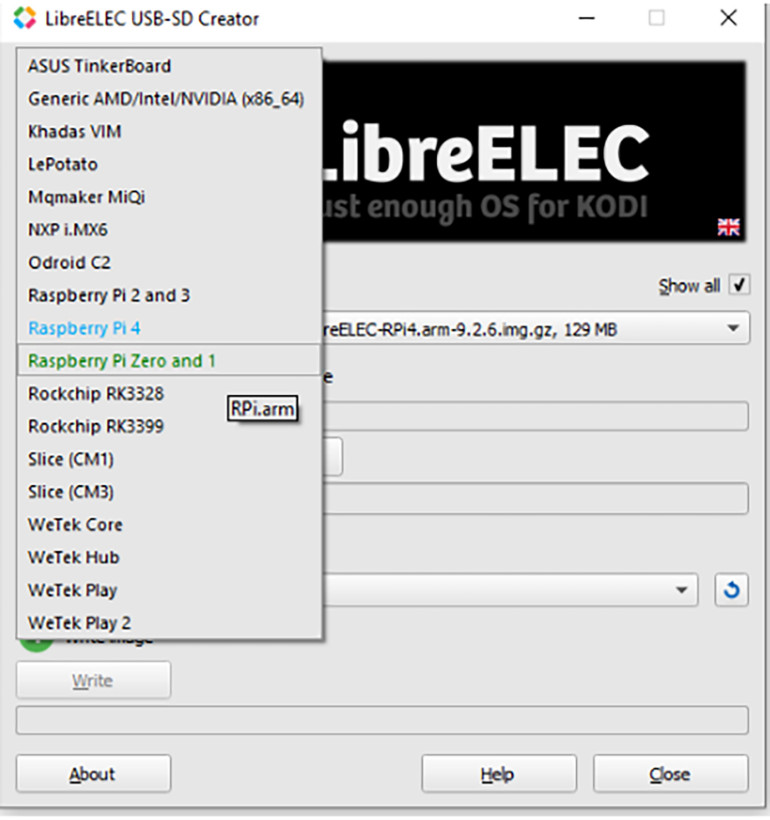Open the About dialog
This screenshot has width=770, height=820.
(x=93, y=773)
